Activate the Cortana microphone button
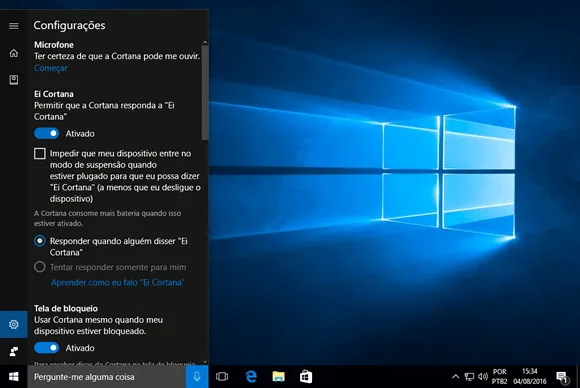Screen dimensions: 580x388 tap(197, 377)
